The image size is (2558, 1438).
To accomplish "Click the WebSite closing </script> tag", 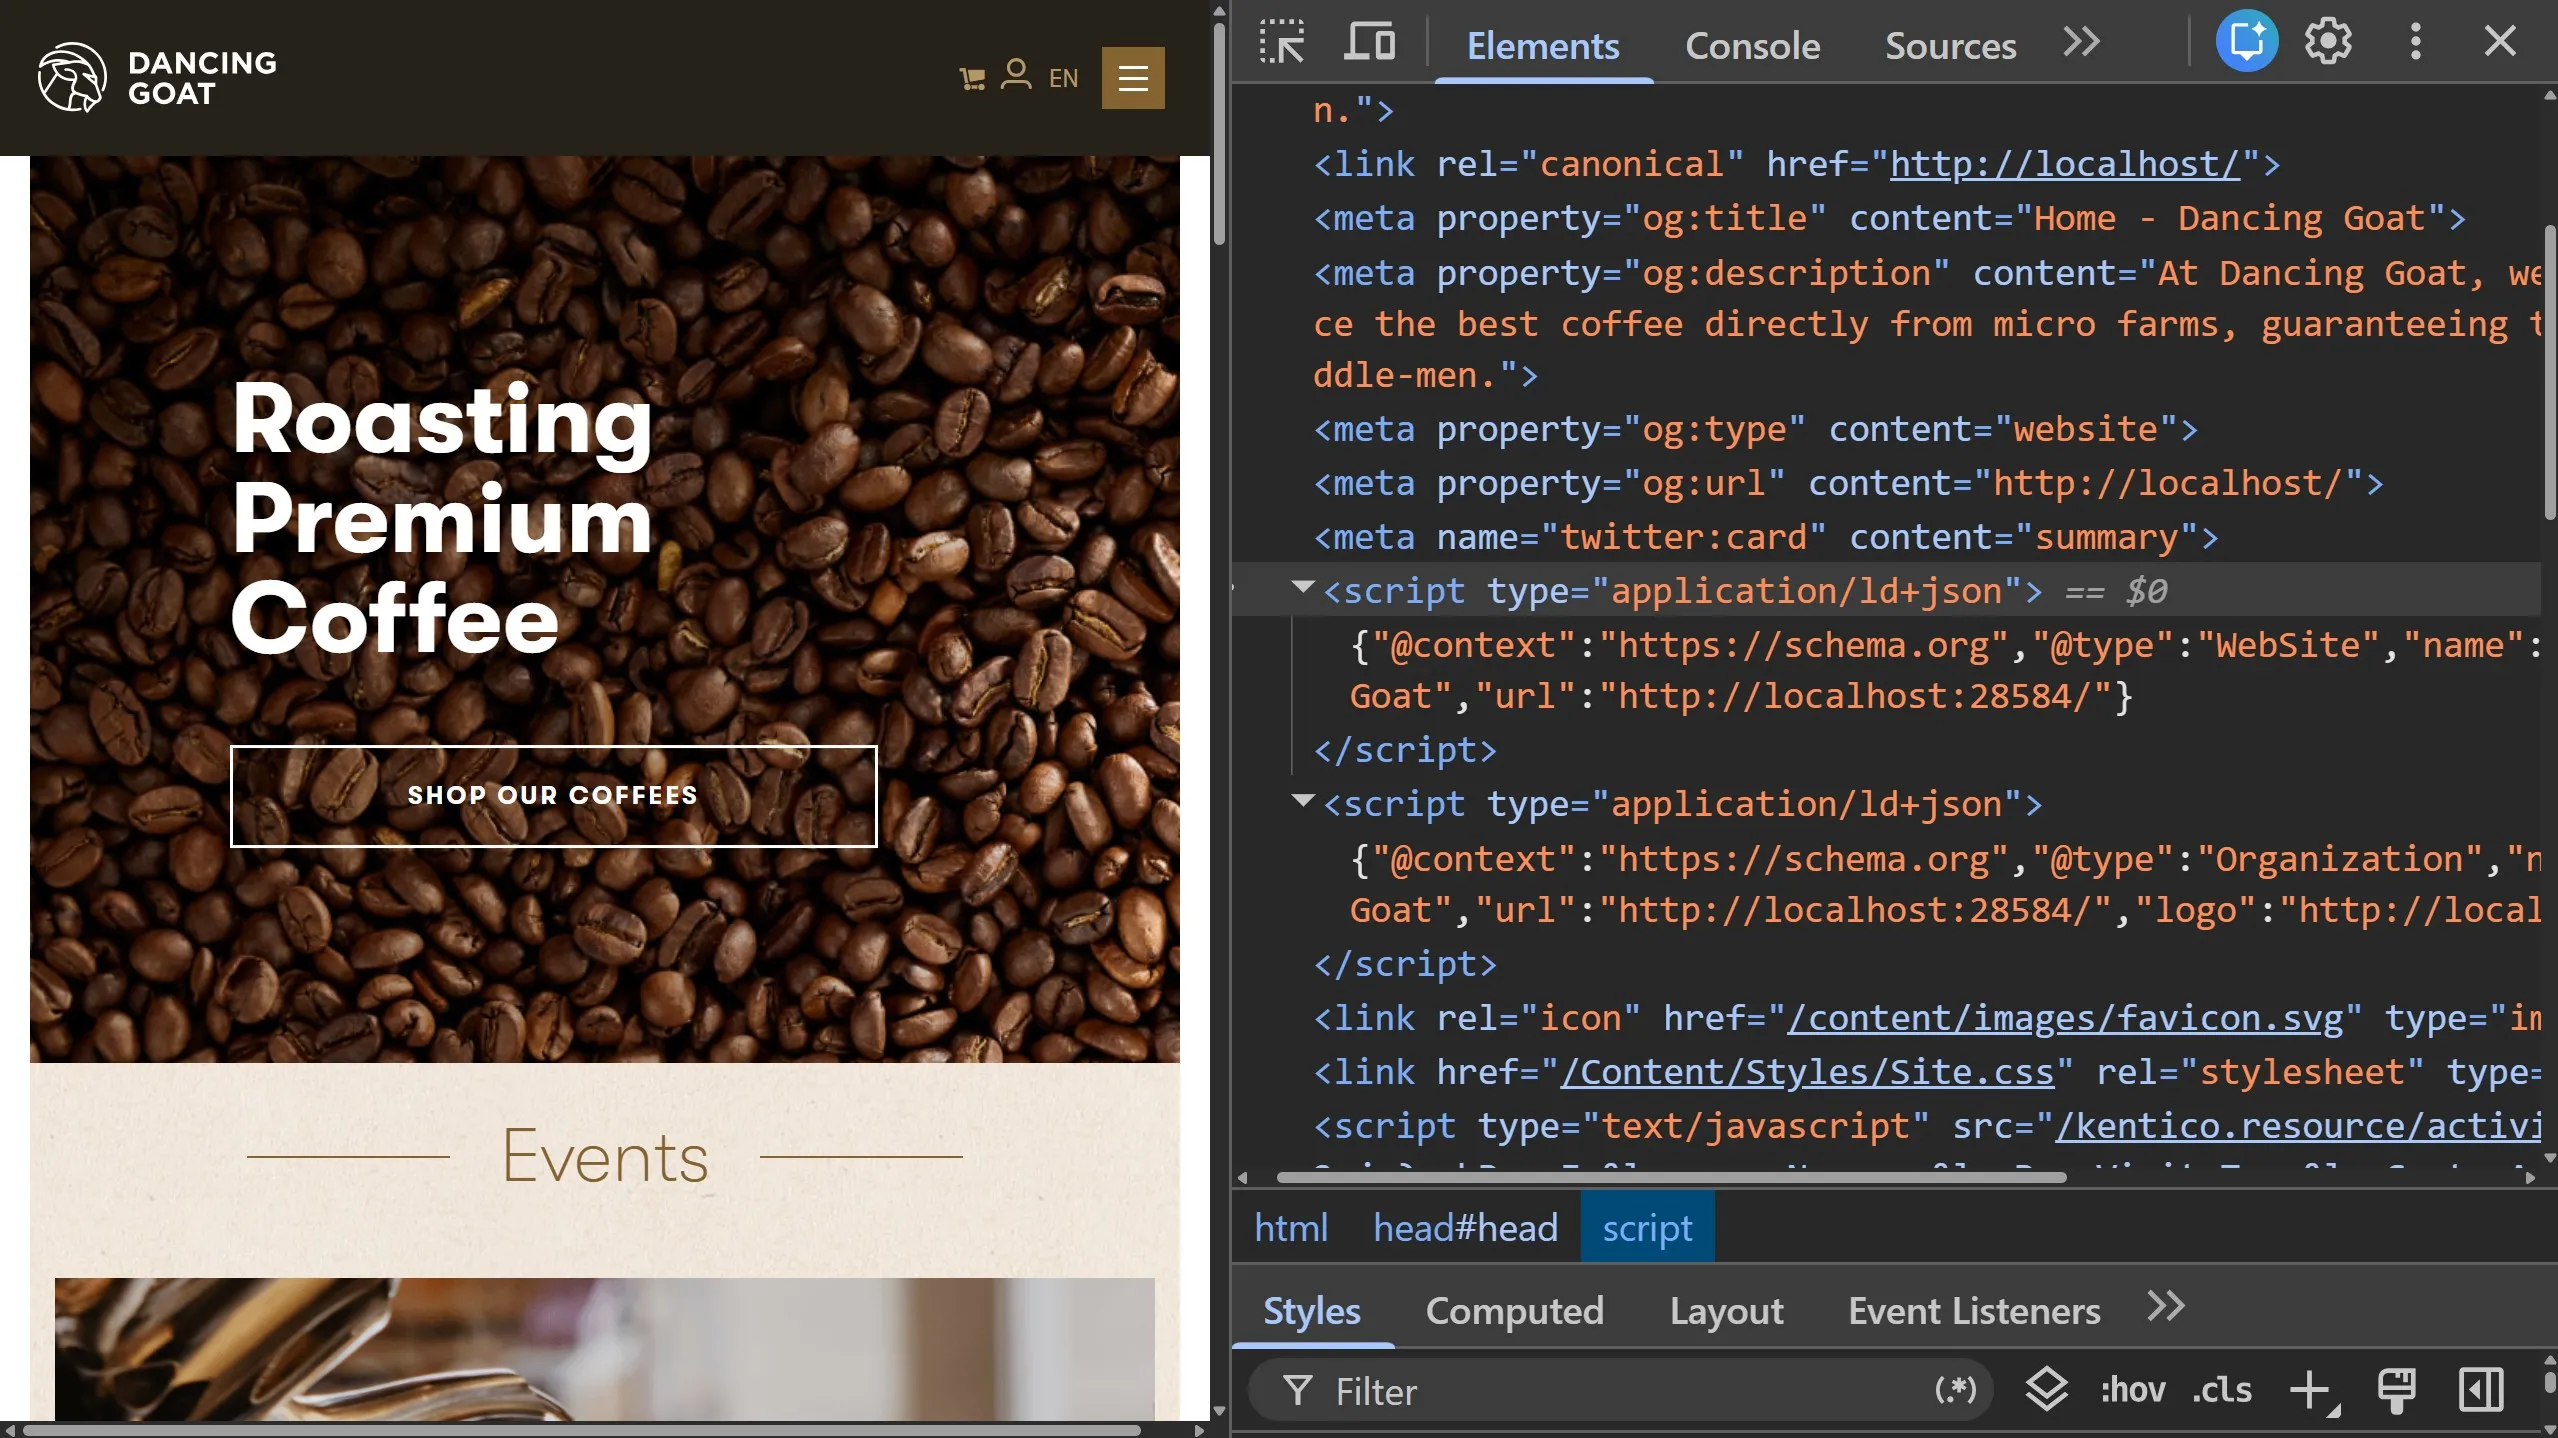I will pos(1405,750).
